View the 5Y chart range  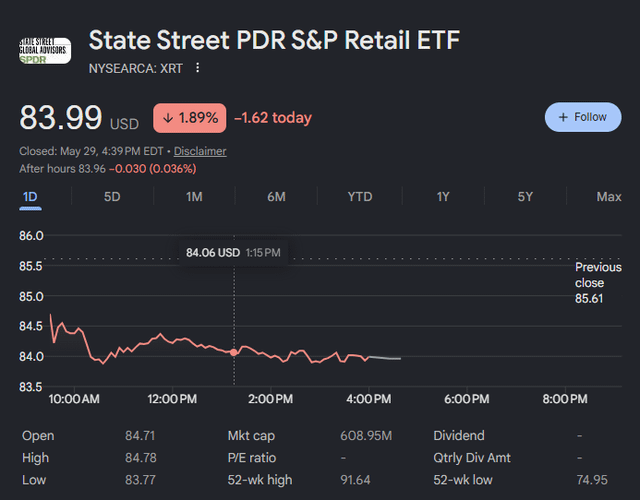tap(525, 197)
